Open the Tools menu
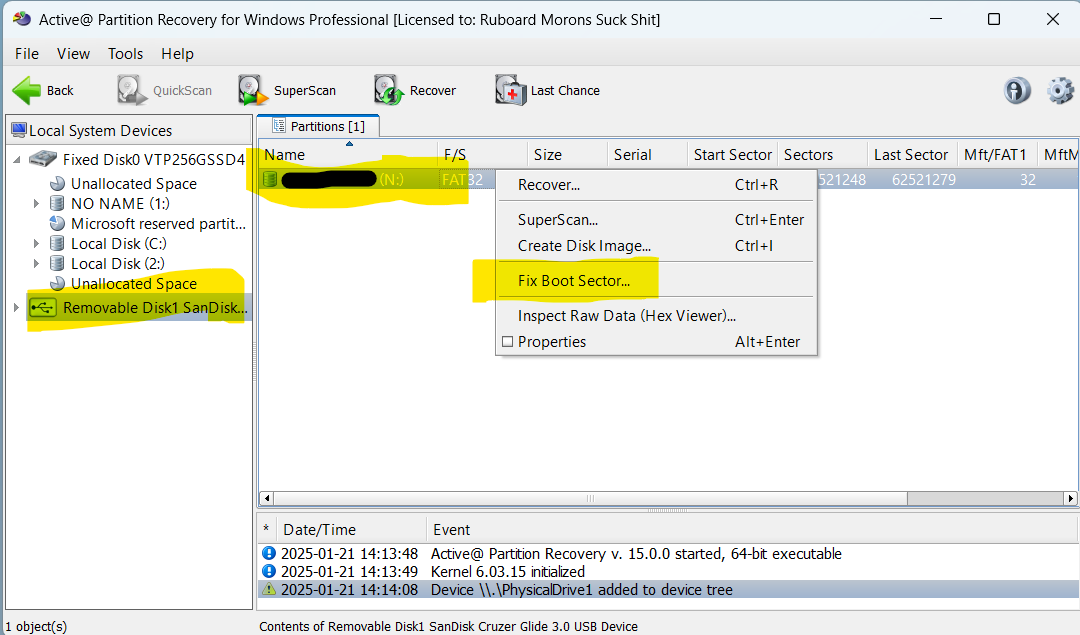Image resolution: width=1080 pixels, height=635 pixels. (x=125, y=54)
